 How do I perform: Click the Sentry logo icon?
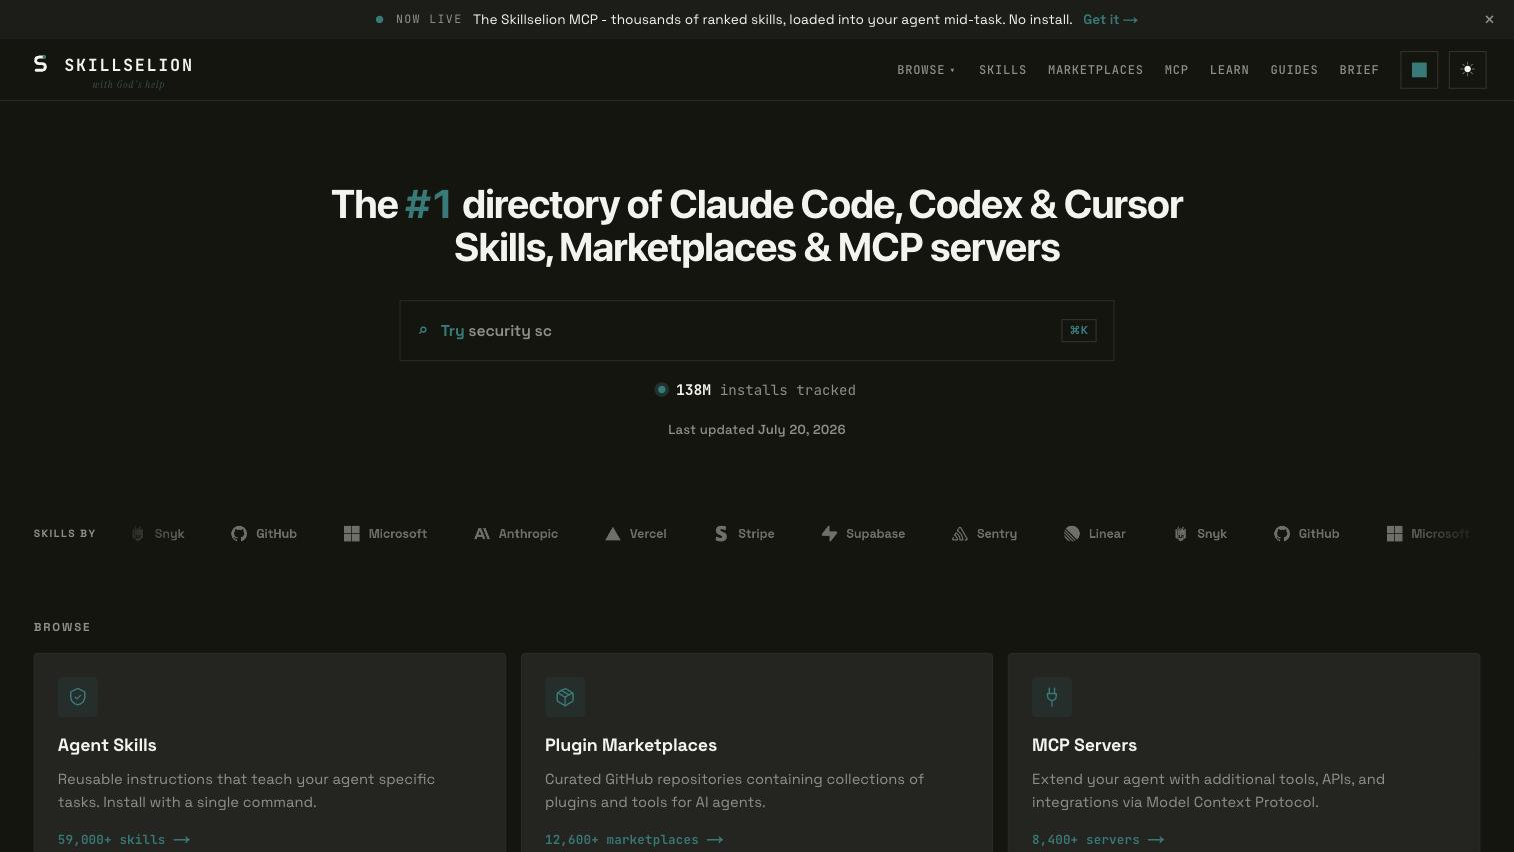click(960, 534)
